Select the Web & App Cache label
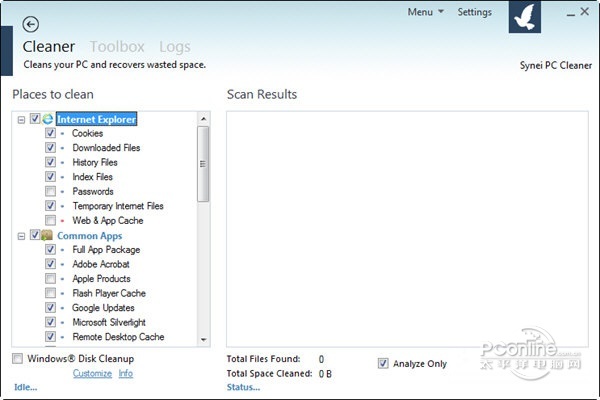Viewport: 600px width, 400px height. [x=108, y=220]
